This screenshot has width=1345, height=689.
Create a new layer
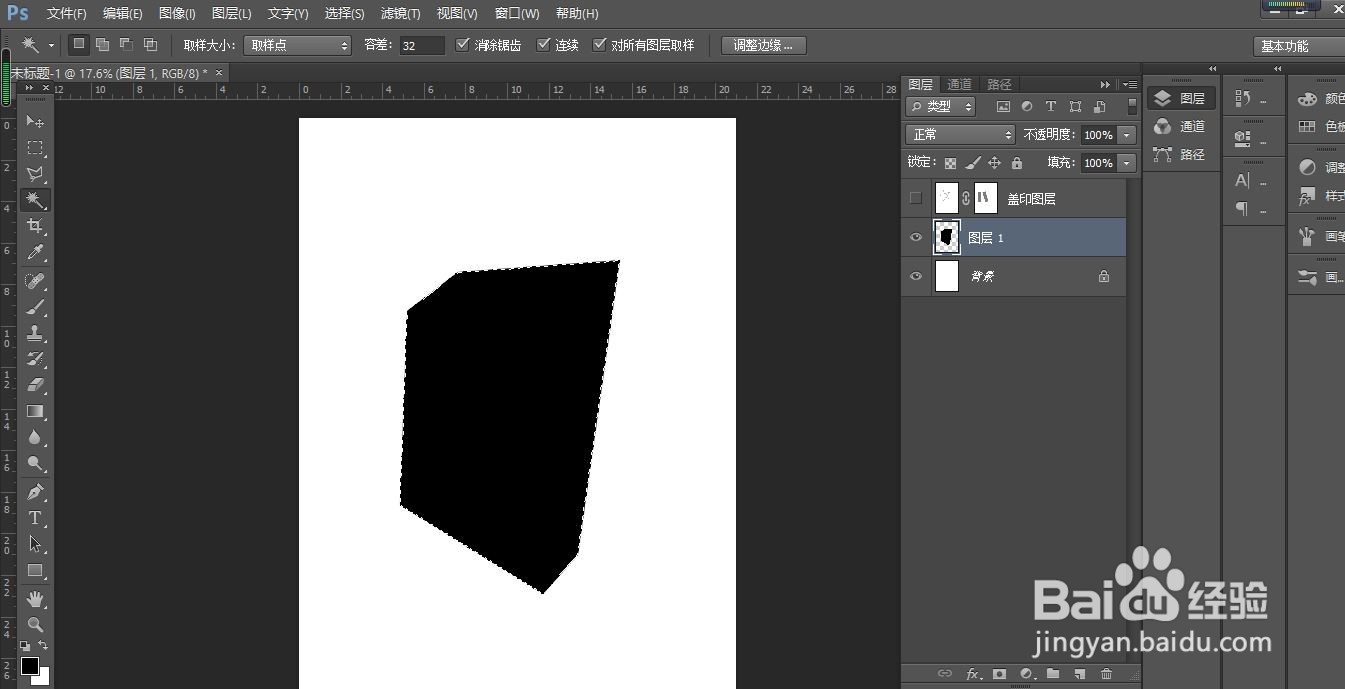click(x=1079, y=674)
